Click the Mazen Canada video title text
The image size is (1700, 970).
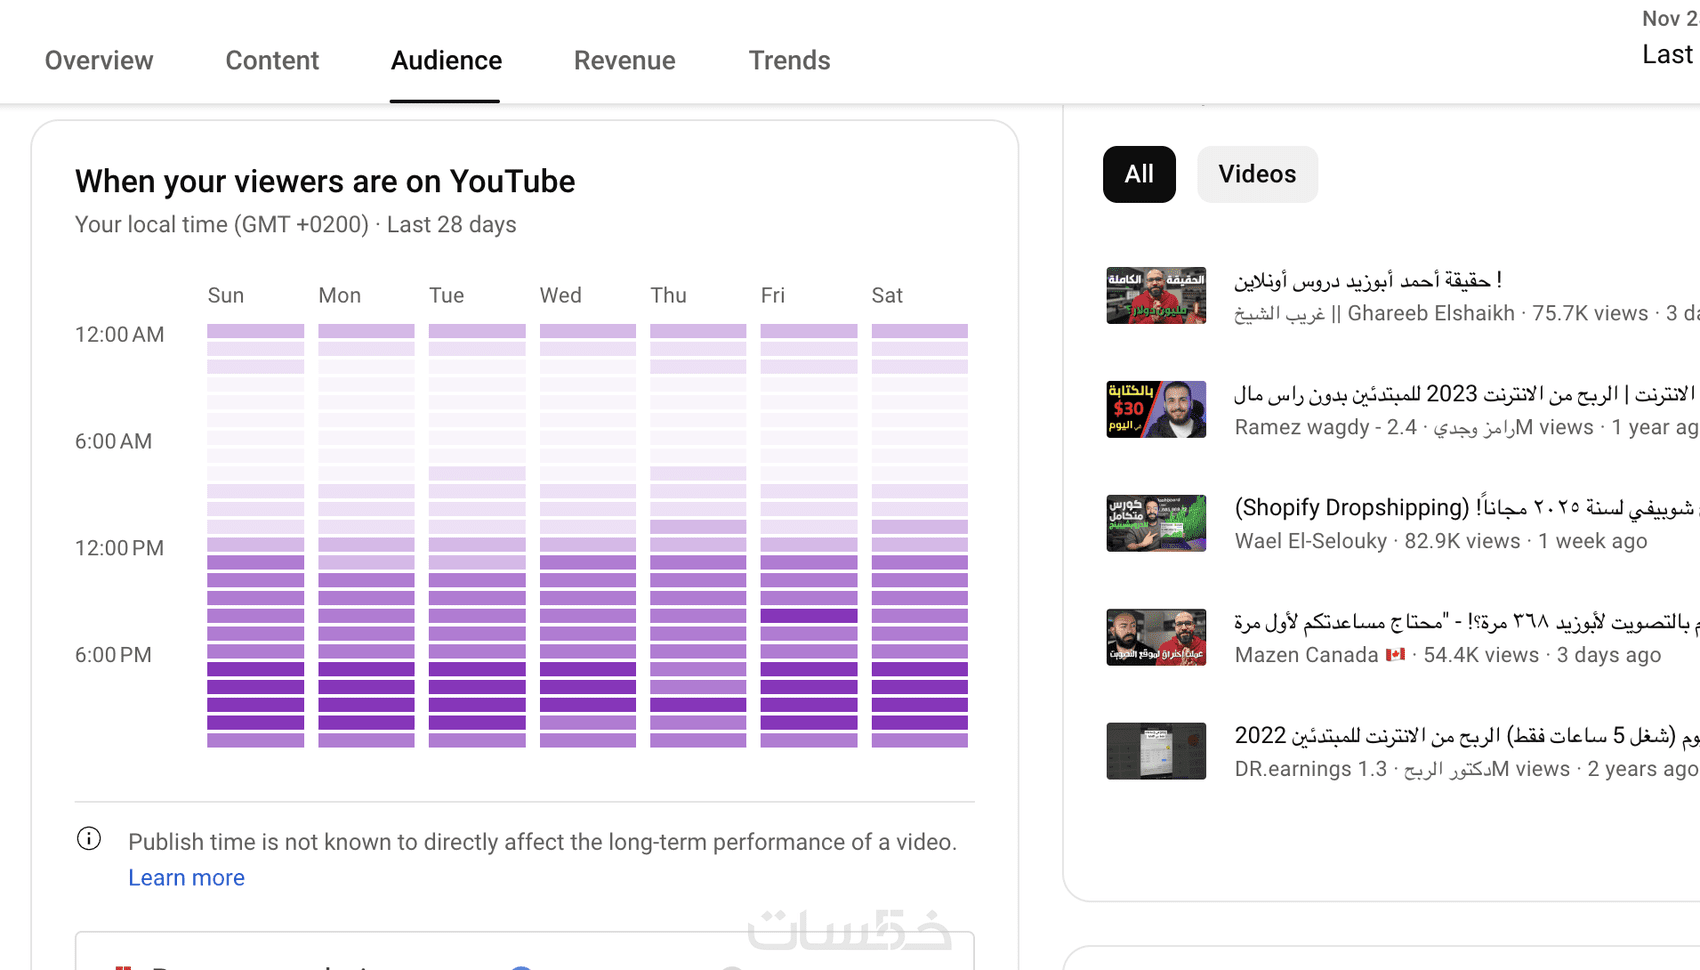point(1460,622)
